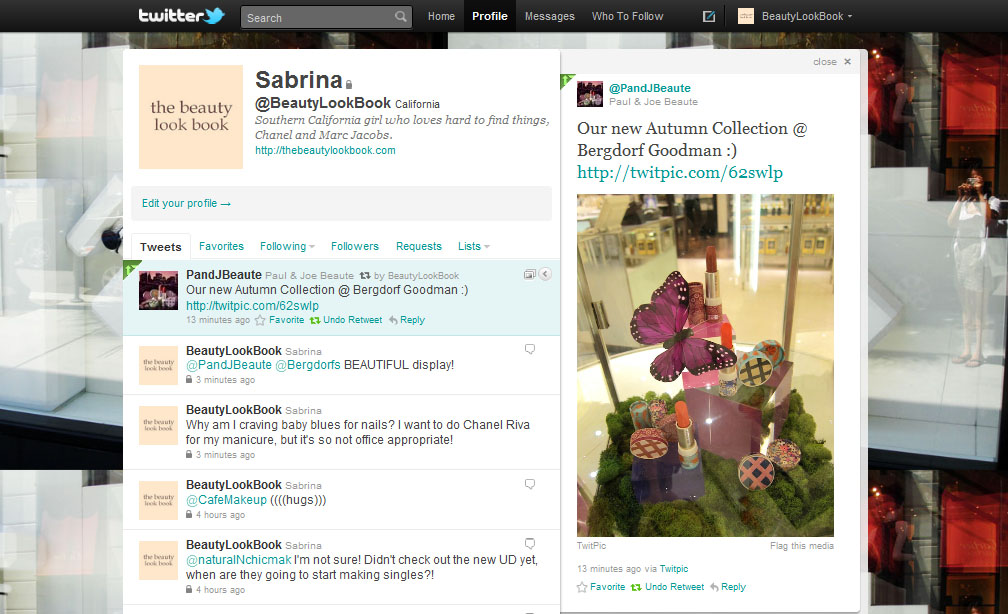Click @Bergdorfs mention link

pyautogui.click(x=308, y=365)
